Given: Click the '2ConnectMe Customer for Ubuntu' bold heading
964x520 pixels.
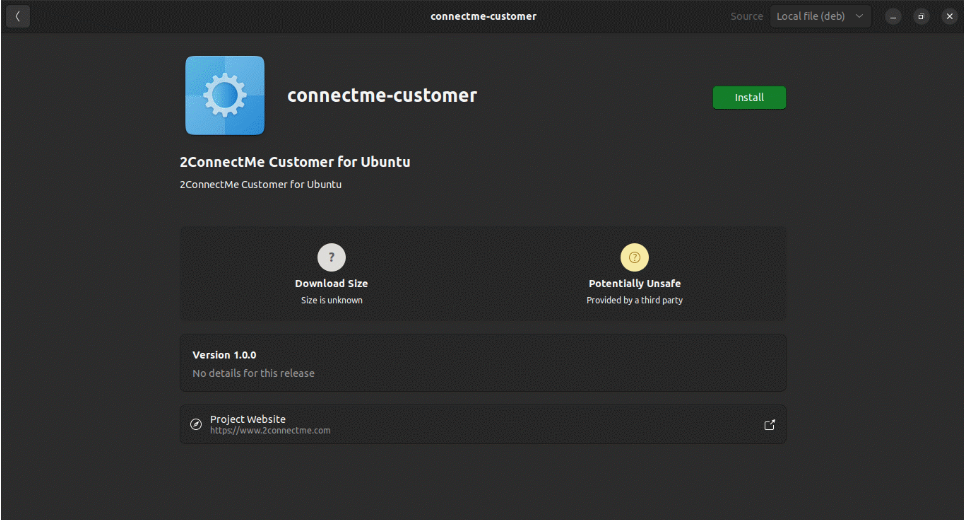Looking at the screenshot, I should pos(294,162).
